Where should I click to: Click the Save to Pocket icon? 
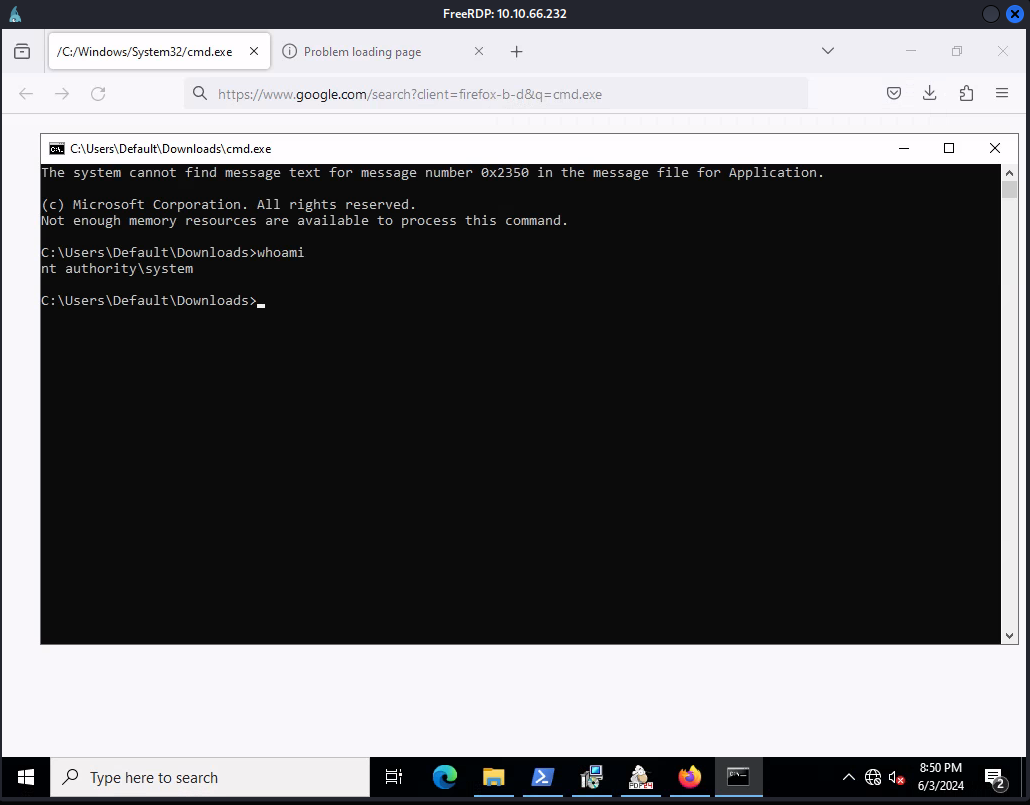pos(894,93)
